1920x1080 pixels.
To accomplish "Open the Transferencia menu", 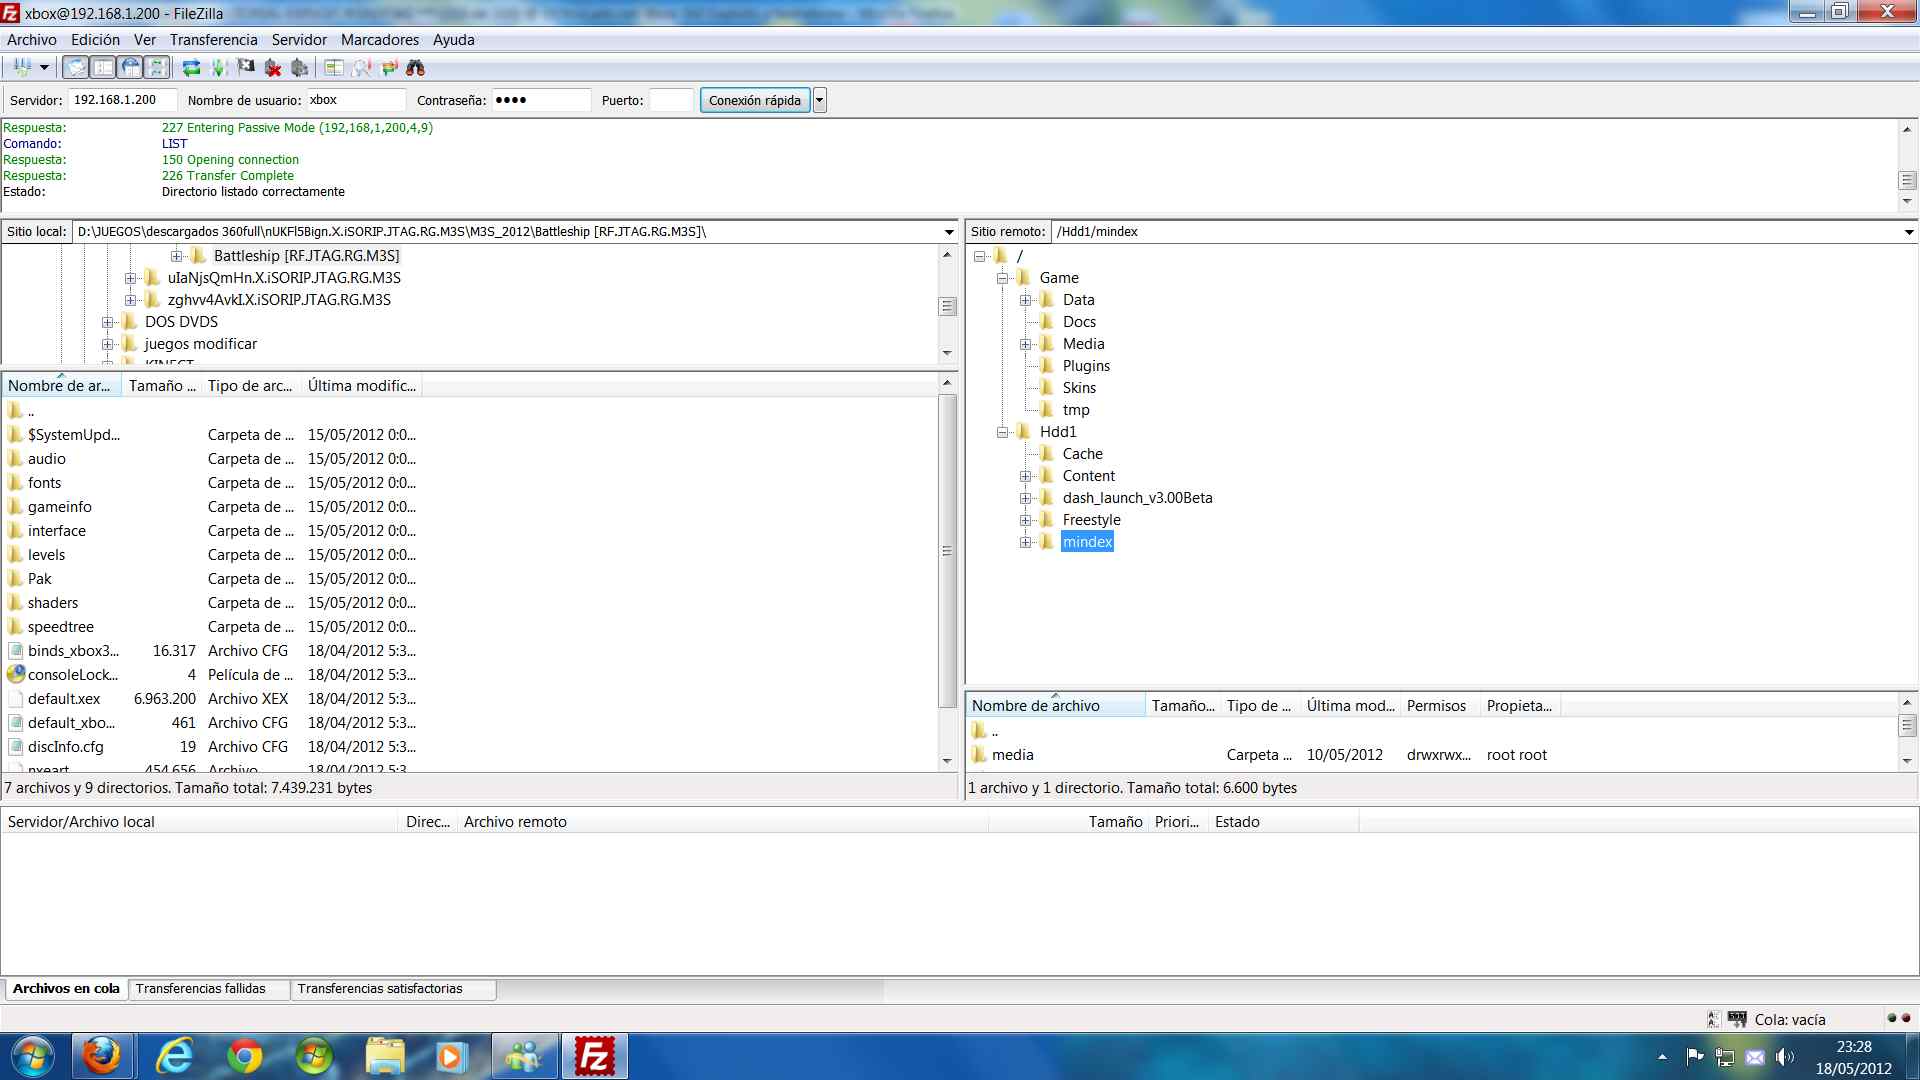I will [213, 40].
